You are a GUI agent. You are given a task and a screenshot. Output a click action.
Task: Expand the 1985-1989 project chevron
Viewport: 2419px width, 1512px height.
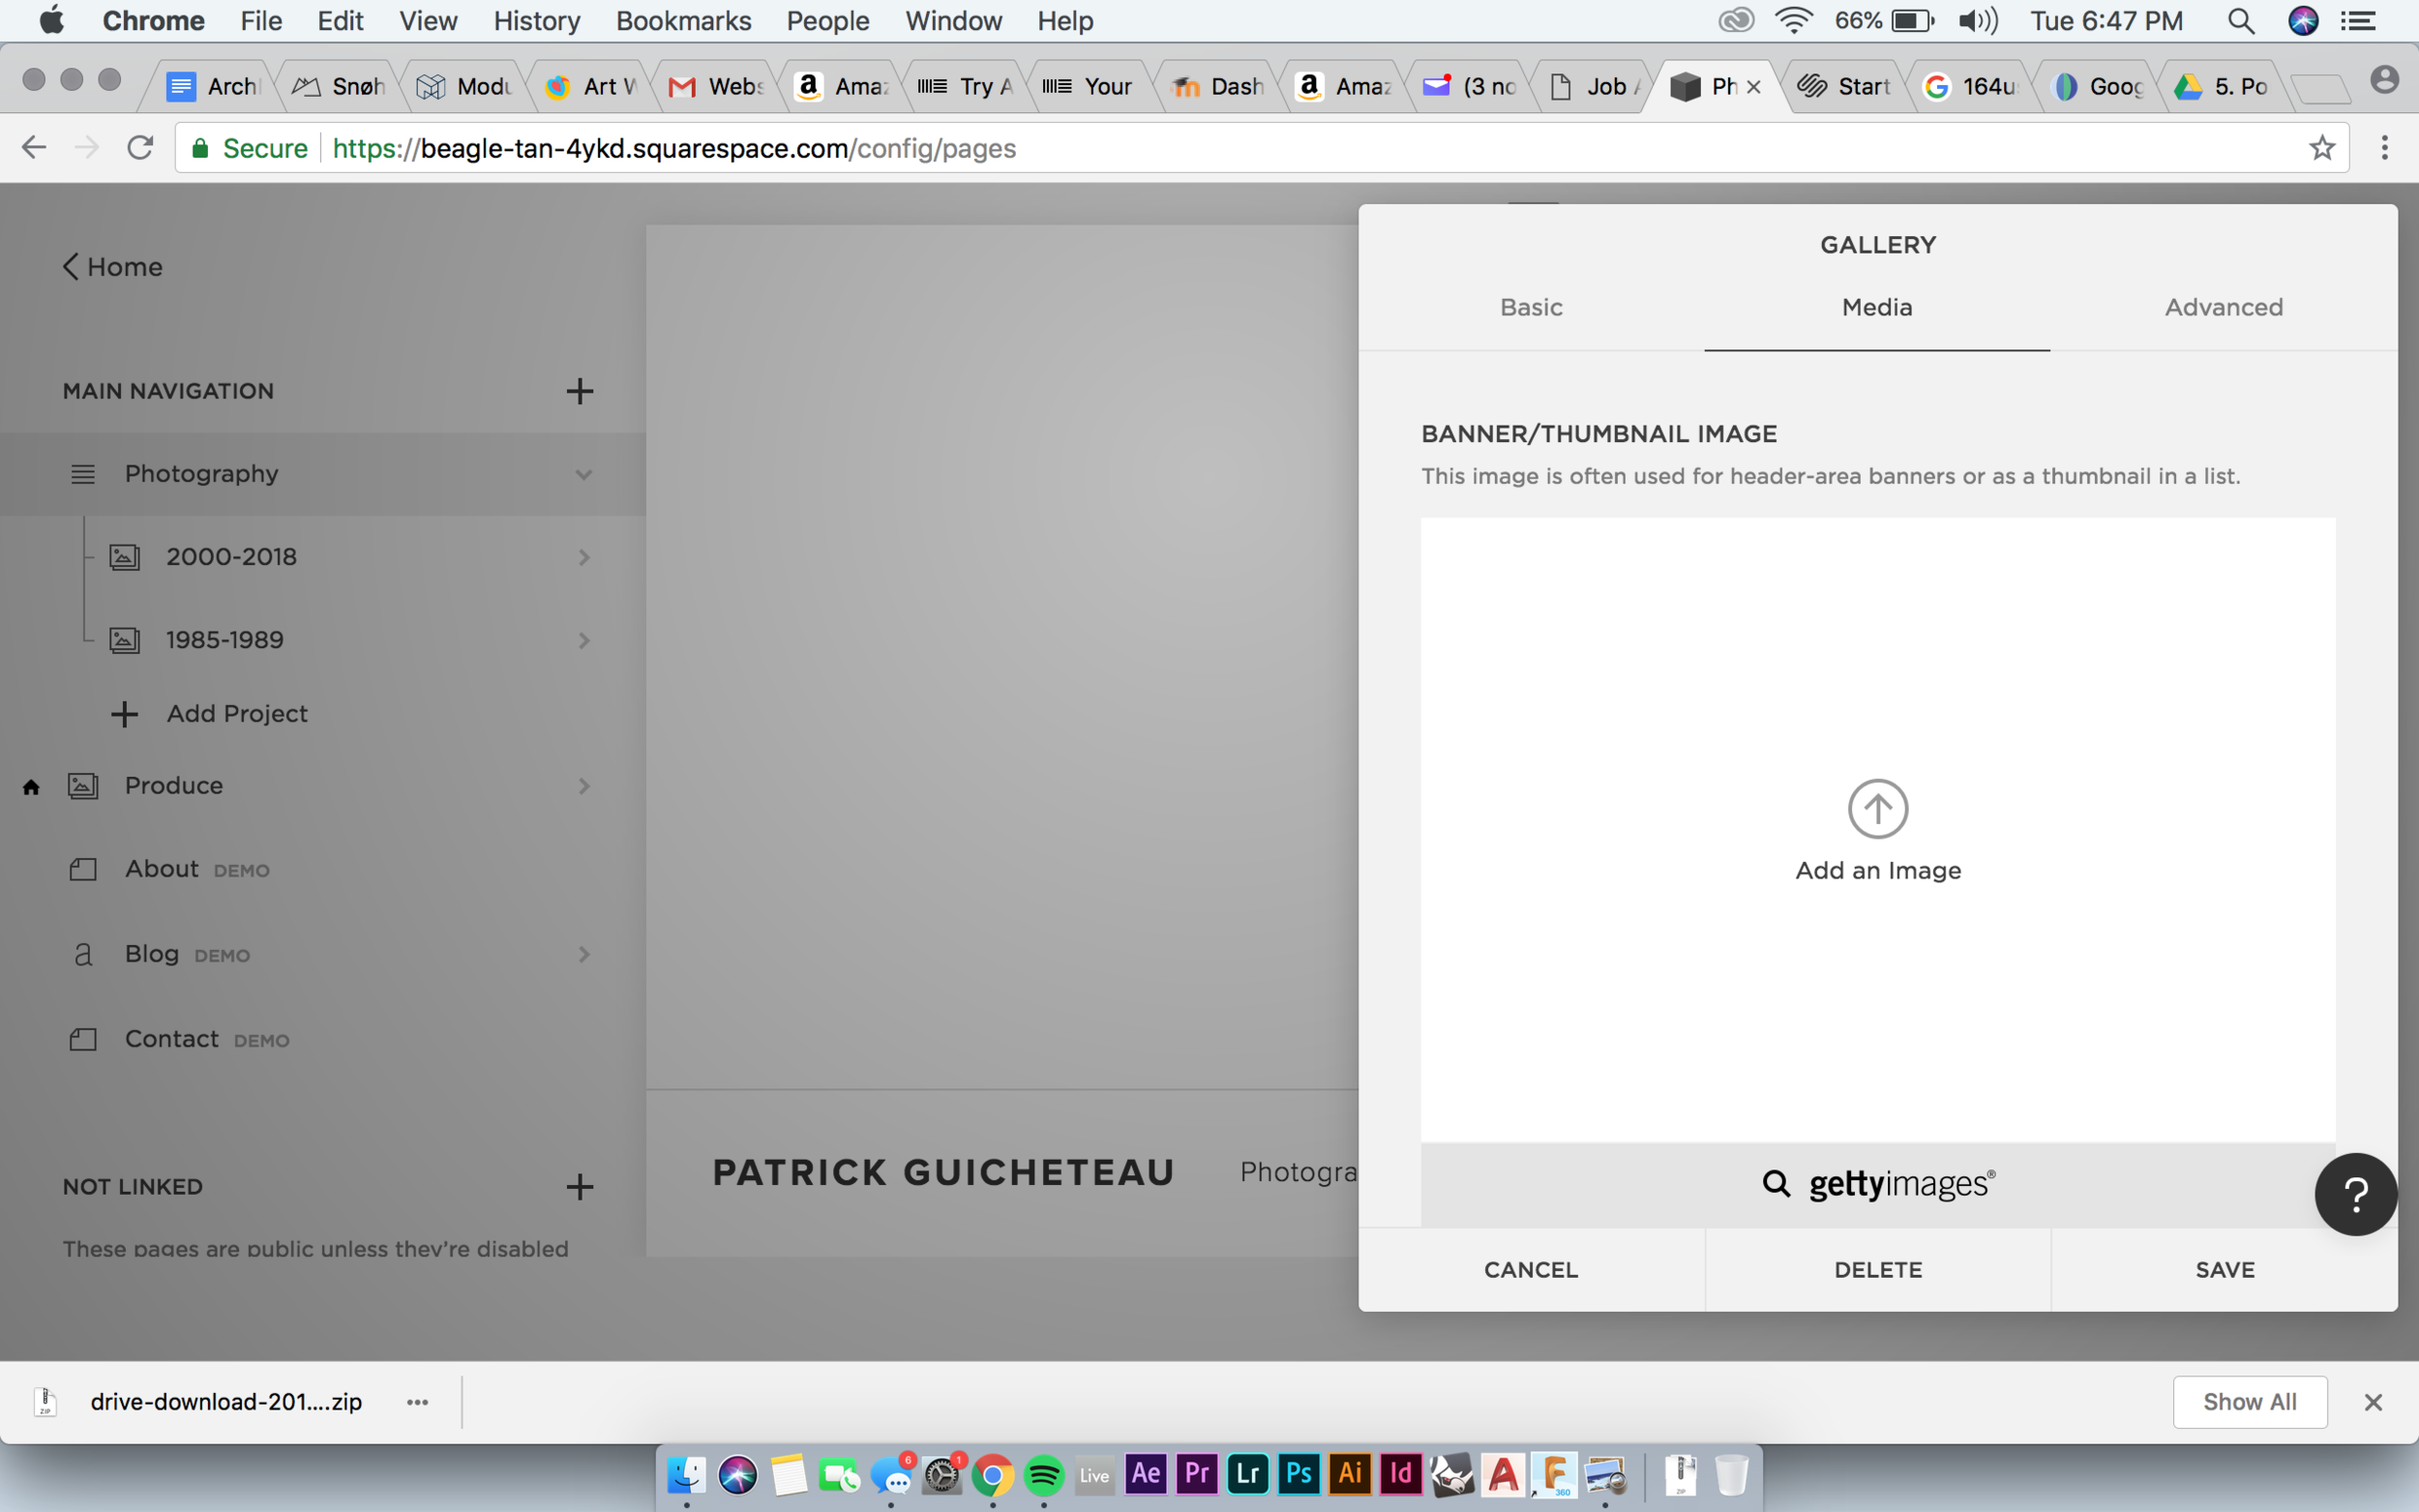click(584, 640)
